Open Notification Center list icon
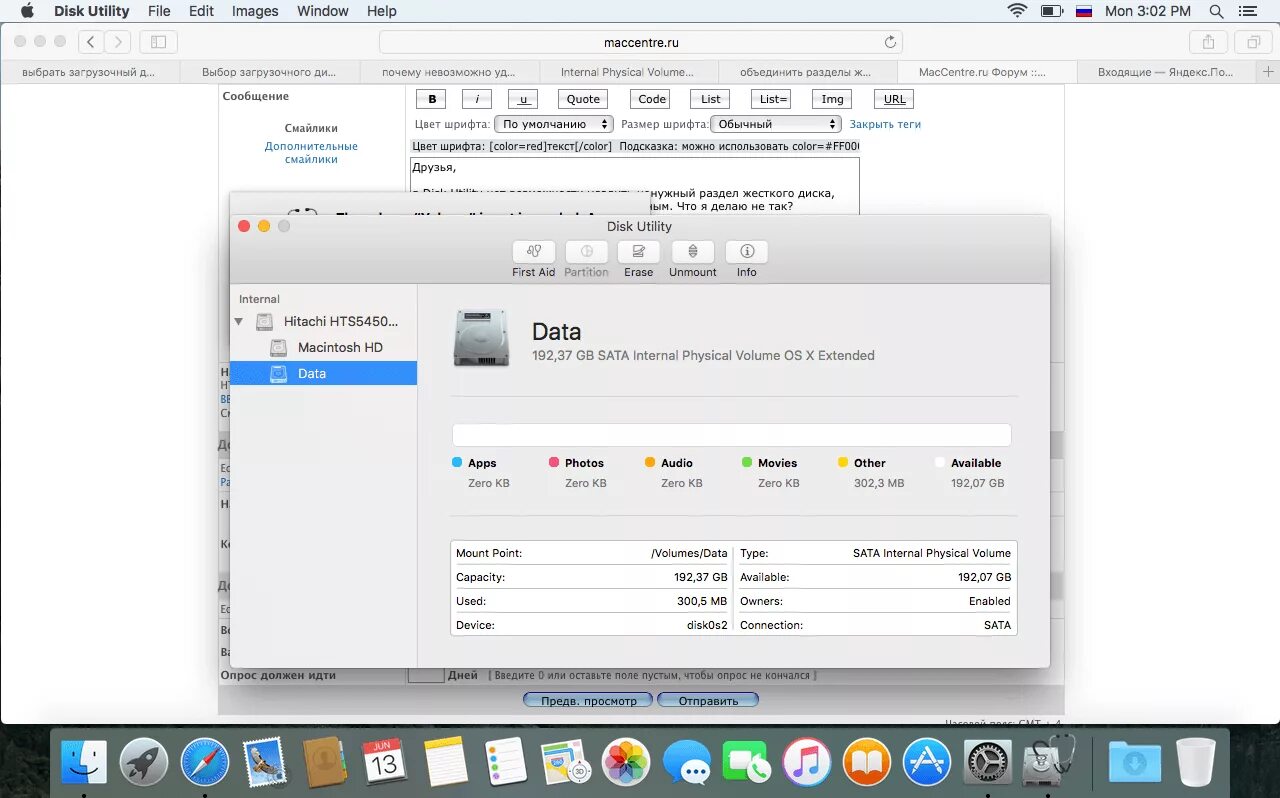Viewport: 1280px width, 798px height. point(1247,11)
